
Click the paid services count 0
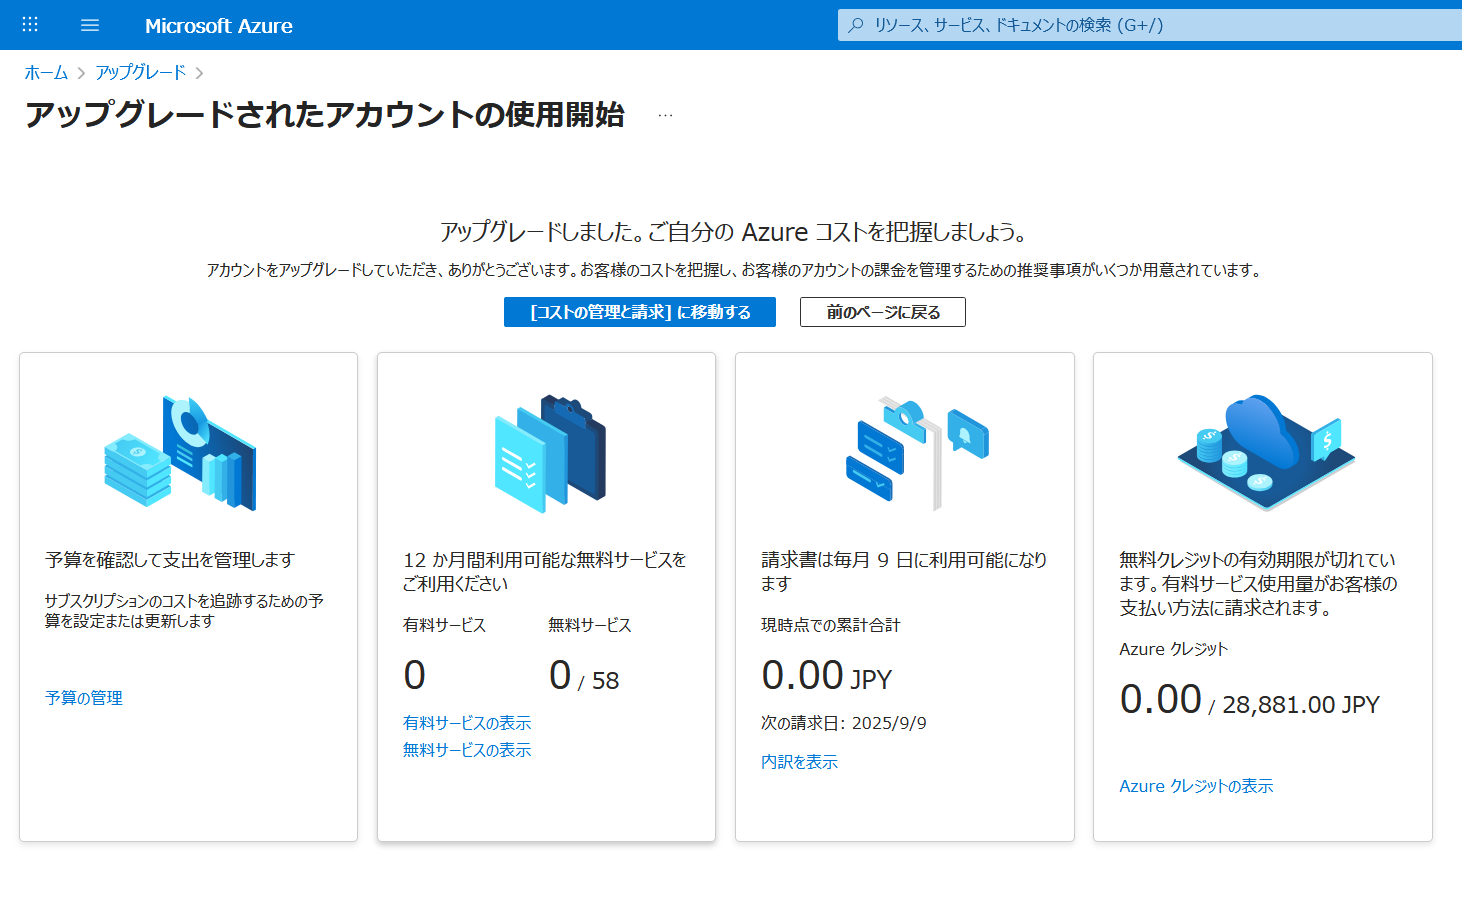[414, 676]
